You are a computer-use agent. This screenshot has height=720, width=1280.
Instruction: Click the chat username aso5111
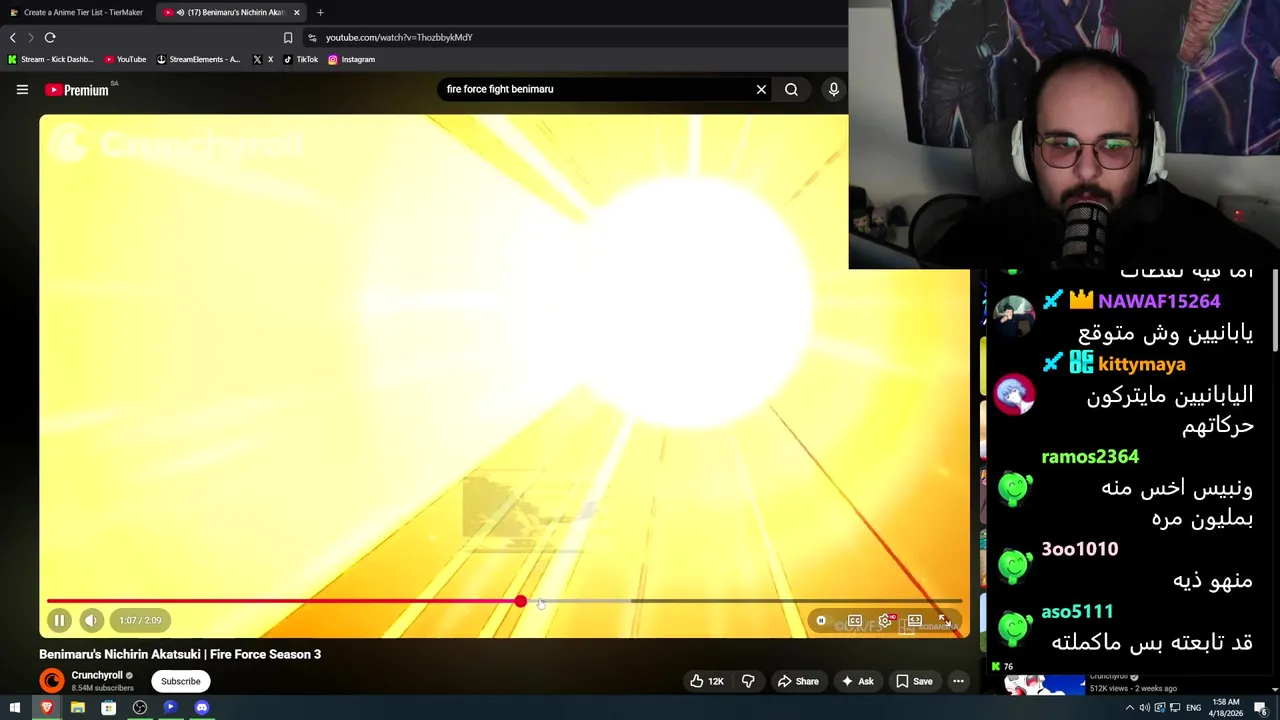pos(1077,612)
